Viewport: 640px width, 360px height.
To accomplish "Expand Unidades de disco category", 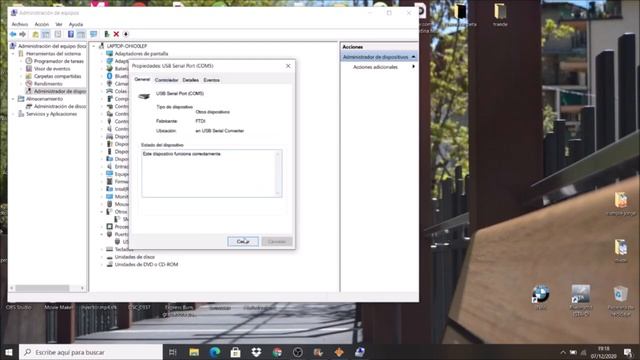I will coord(102,257).
